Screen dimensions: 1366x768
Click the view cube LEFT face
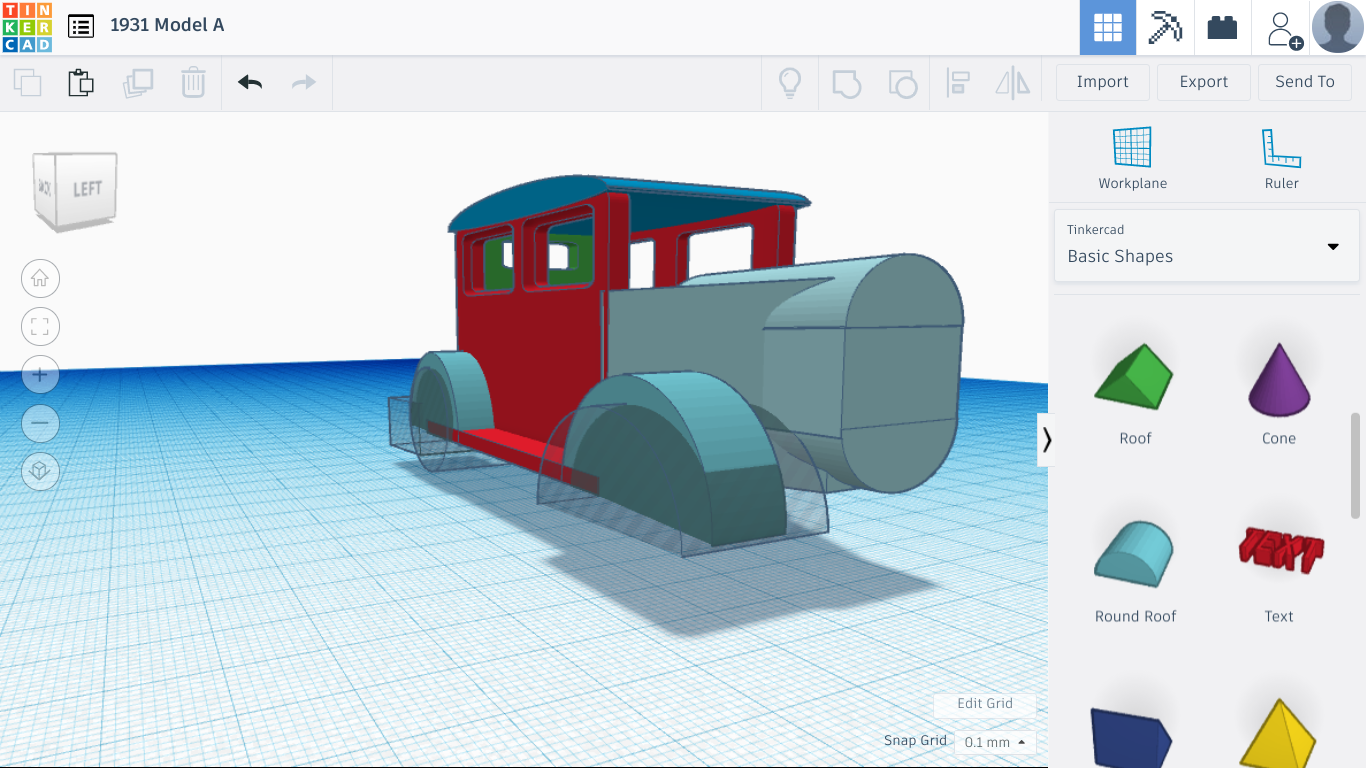coord(88,188)
